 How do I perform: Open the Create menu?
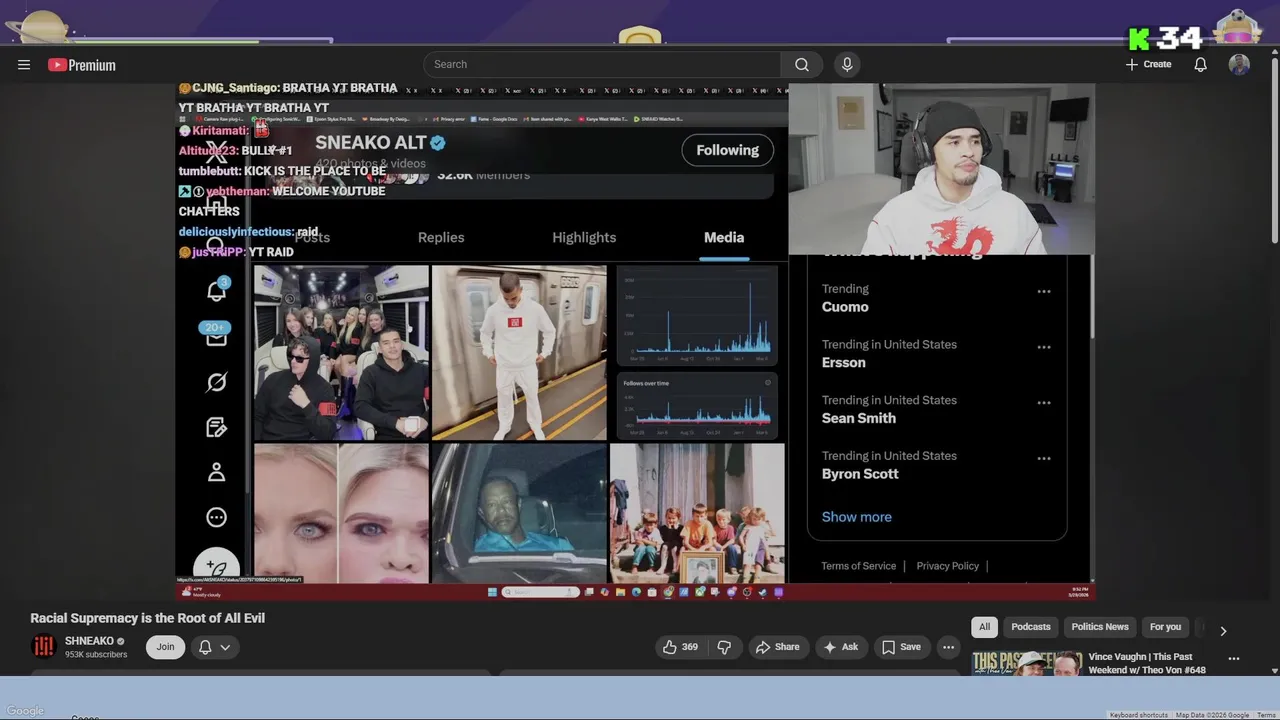pos(1148,64)
